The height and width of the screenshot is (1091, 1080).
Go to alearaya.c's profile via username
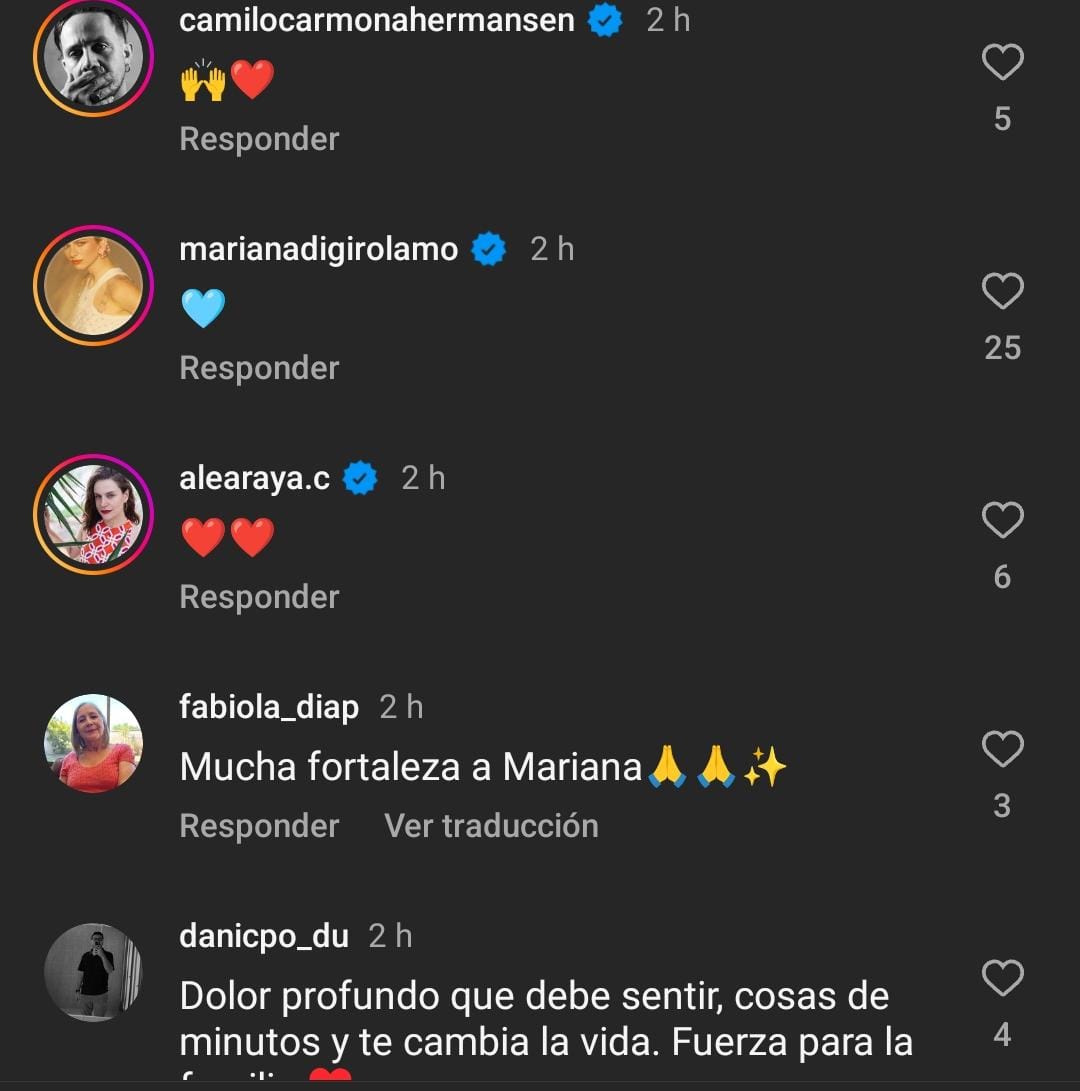(x=254, y=478)
